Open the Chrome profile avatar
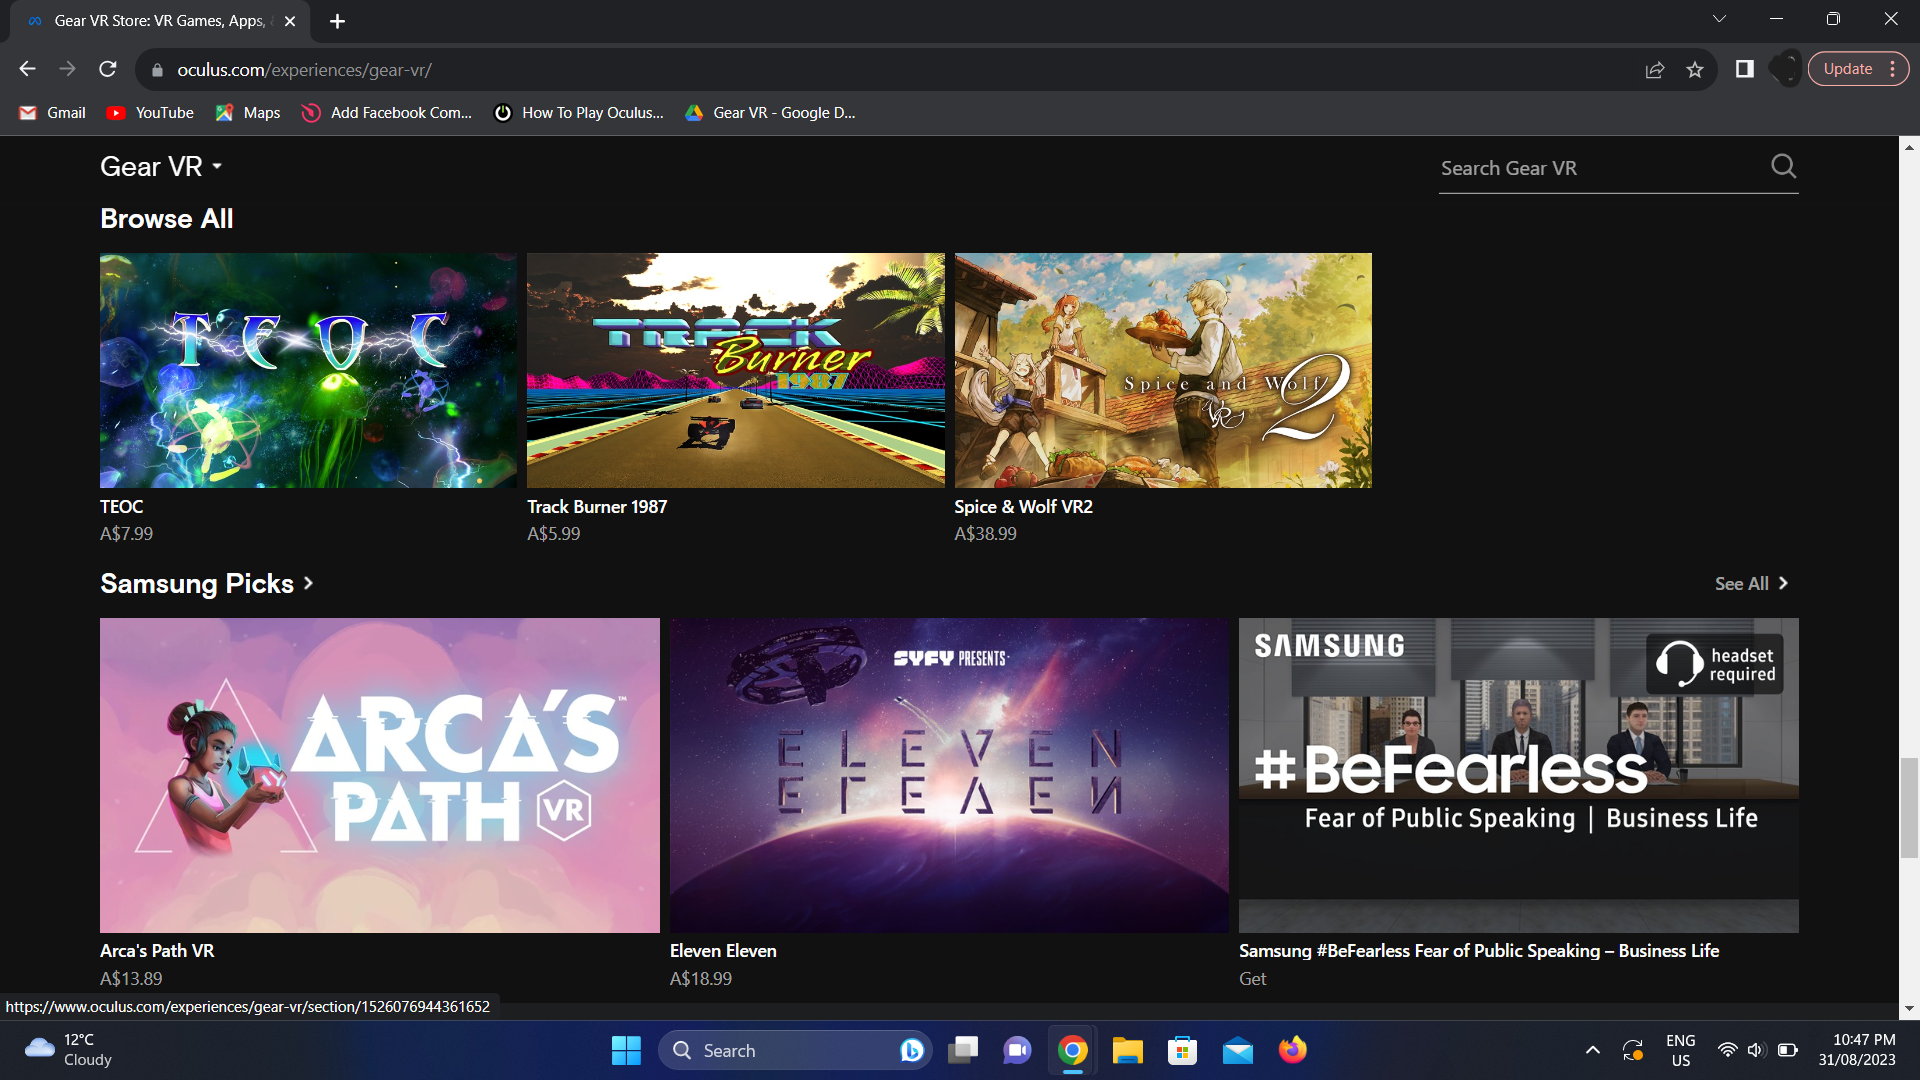Screen dimensions: 1920x1080 point(1785,69)
